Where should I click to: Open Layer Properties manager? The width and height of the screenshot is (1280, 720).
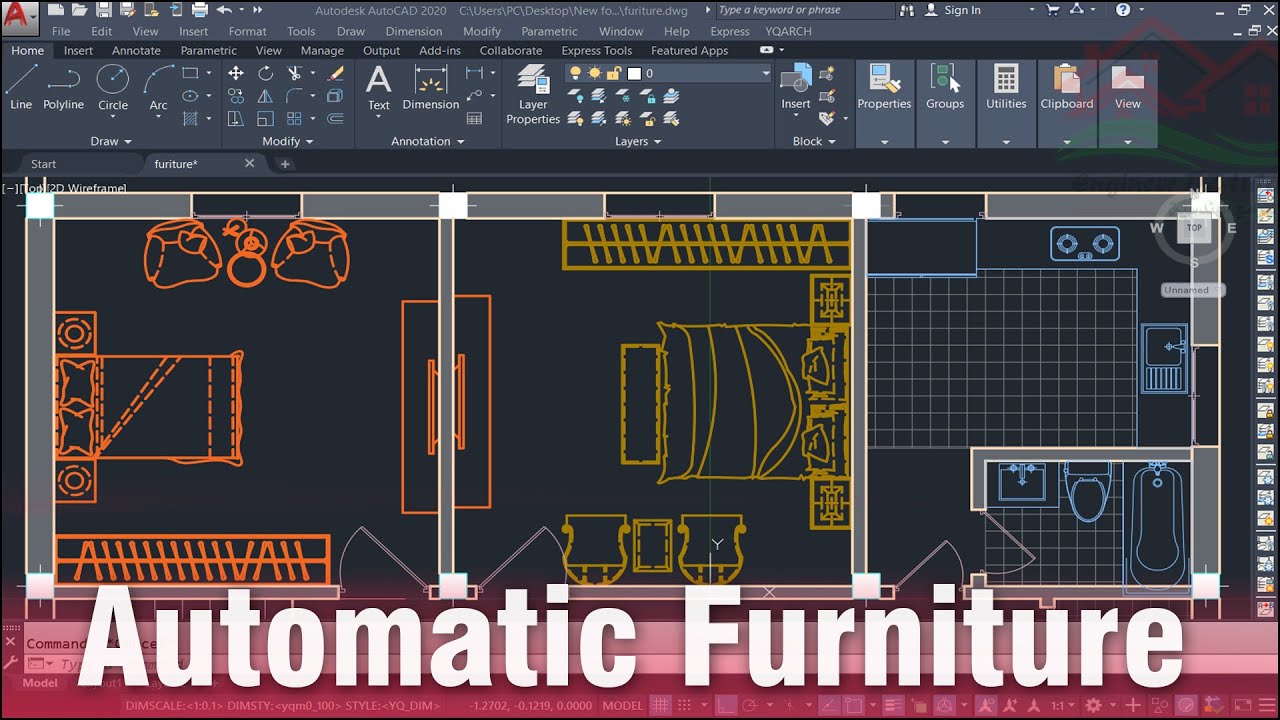[533, 94]
